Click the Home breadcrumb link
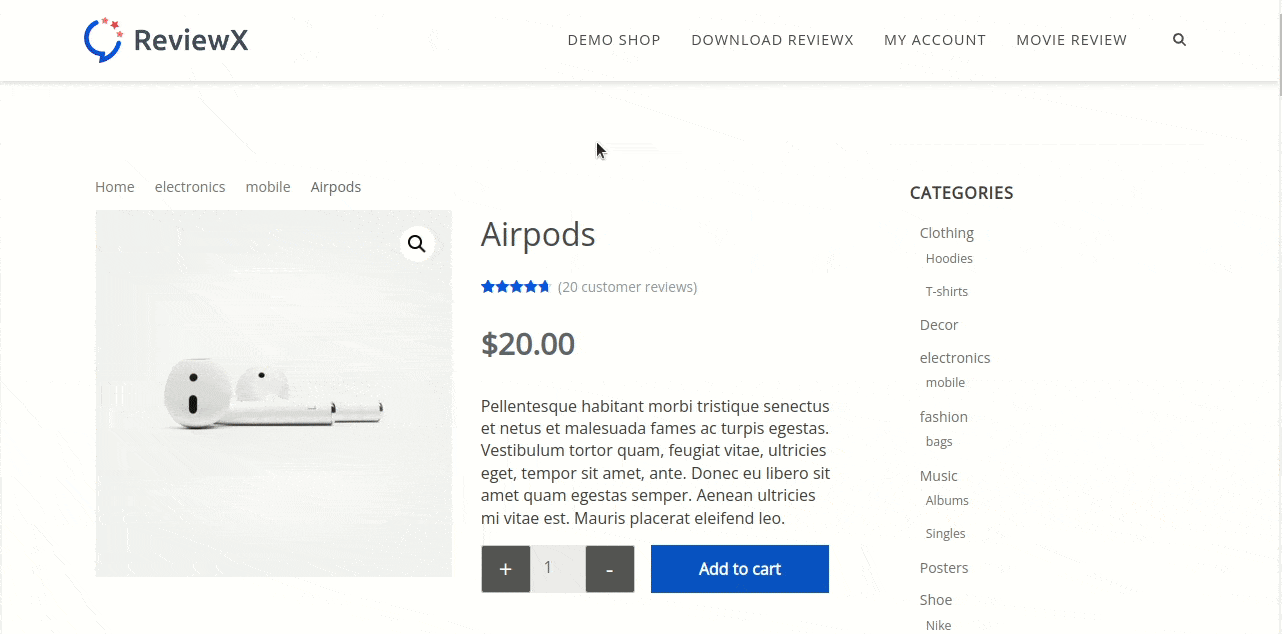This screenshot has height=634, width=1282. (x=115, y=187)
